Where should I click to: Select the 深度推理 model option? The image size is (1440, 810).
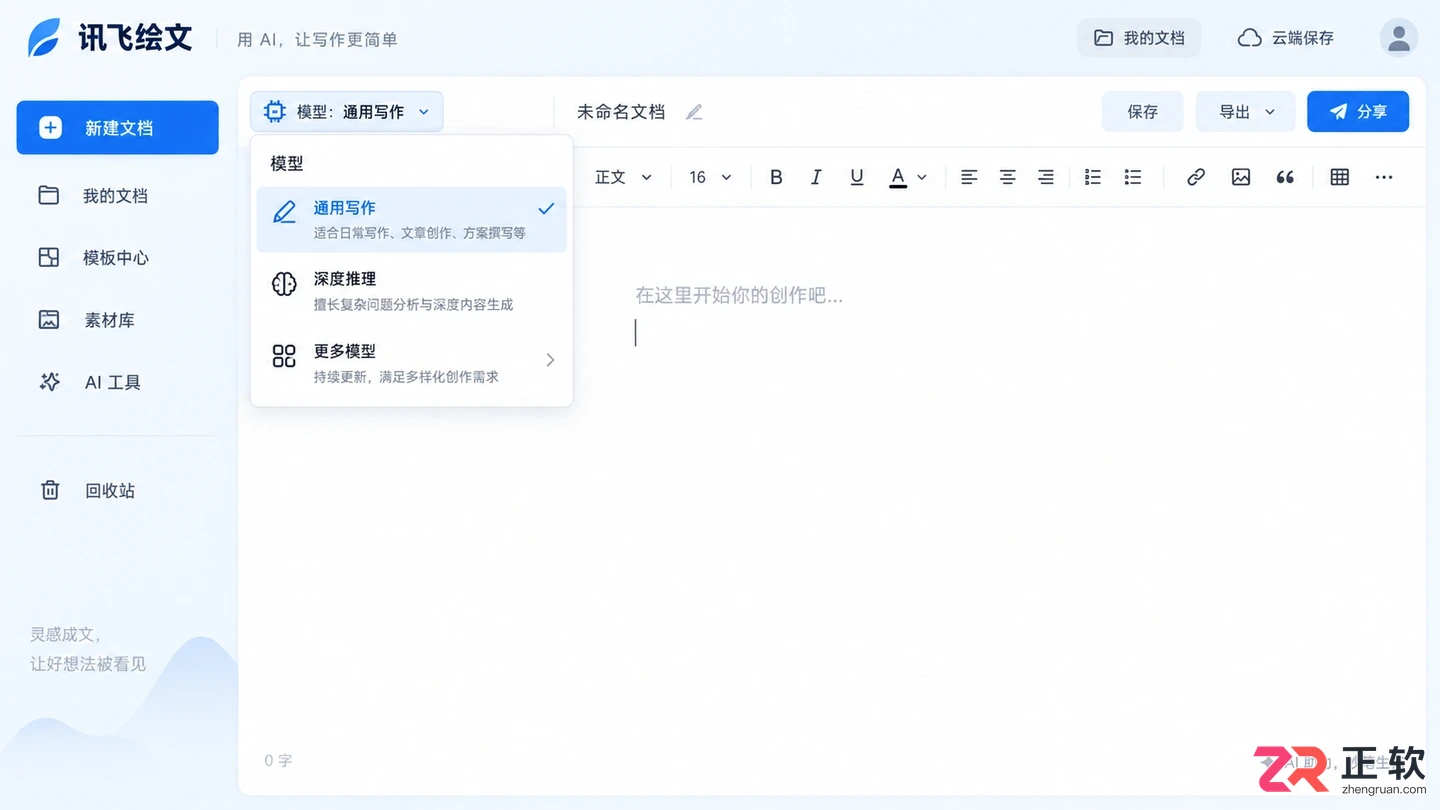(x=411, y=290)
